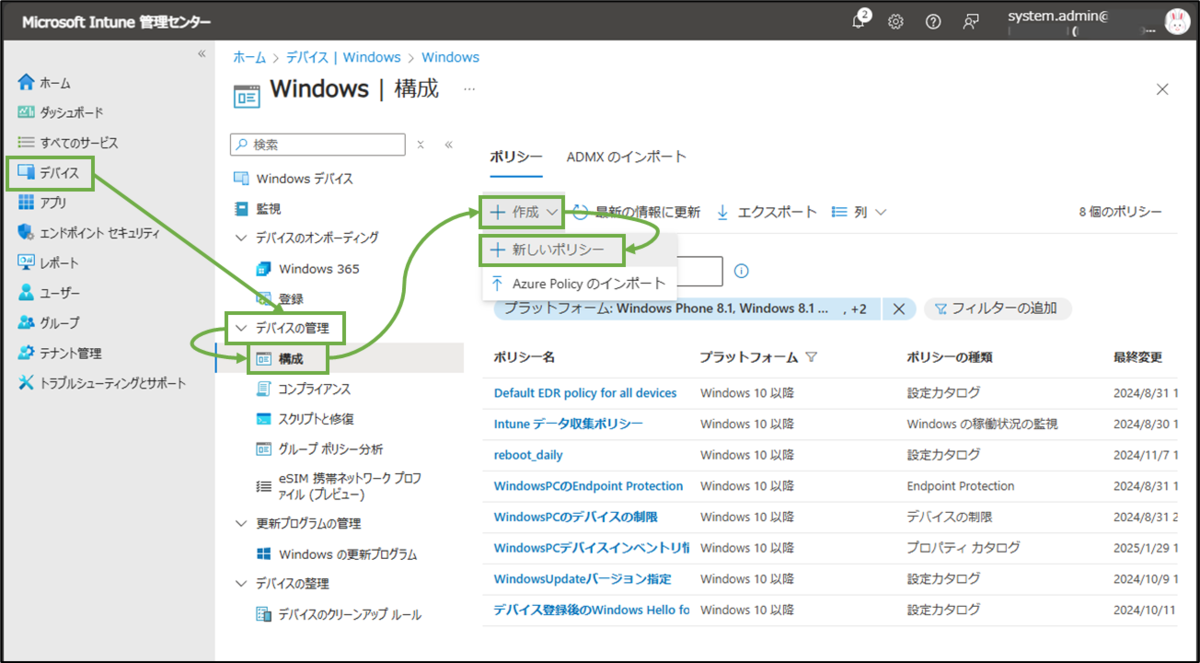Open エンドポイント セキュリティ section
The width and height of the screenshot is (1200, 663).
click(88, 233)
